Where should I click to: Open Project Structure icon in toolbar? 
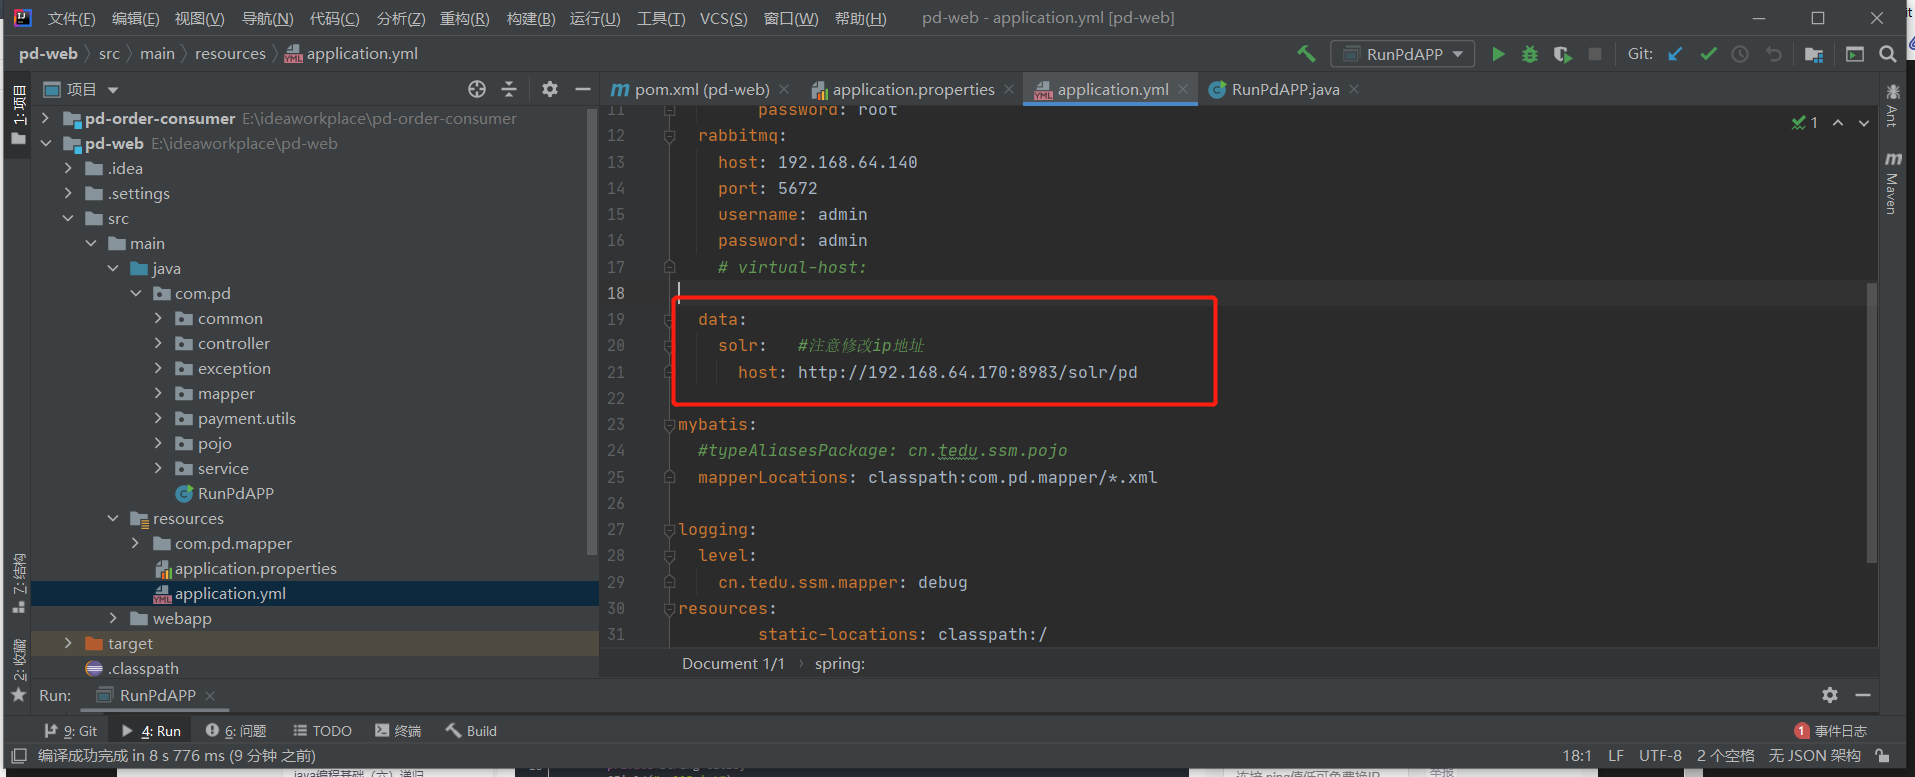coord(1814,54)
